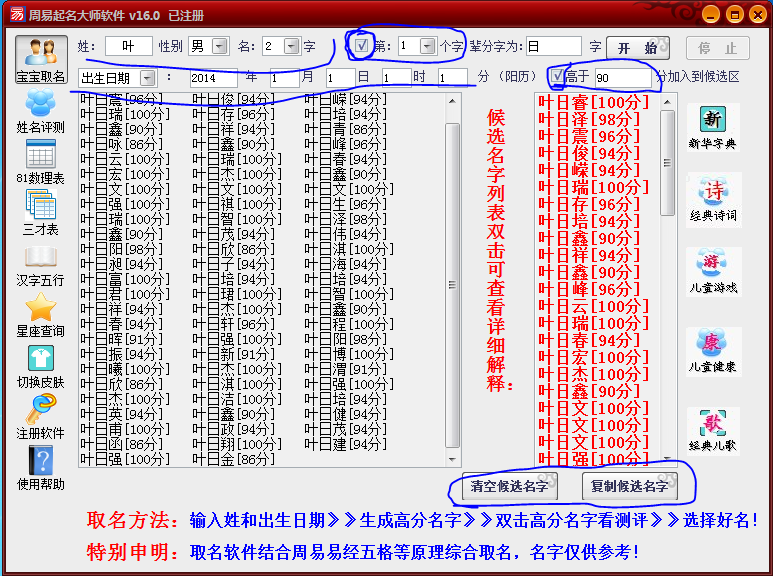Image resolution: width=773 pixels, height=576 pixels.
Task: Open the 新华字典 dictionary icon
Action: click(x=712, y=125)
